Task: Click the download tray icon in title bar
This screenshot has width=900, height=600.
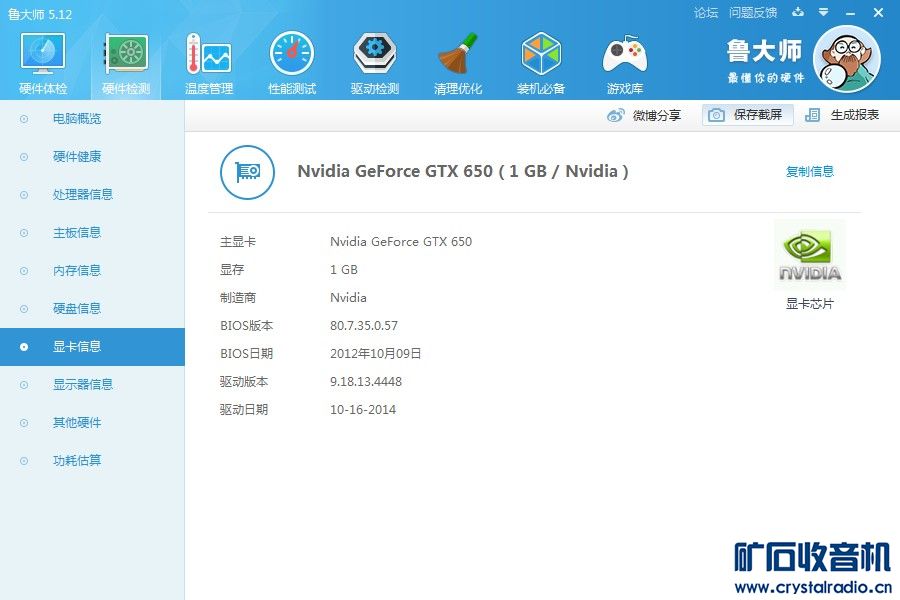Action: click(798, 12)
